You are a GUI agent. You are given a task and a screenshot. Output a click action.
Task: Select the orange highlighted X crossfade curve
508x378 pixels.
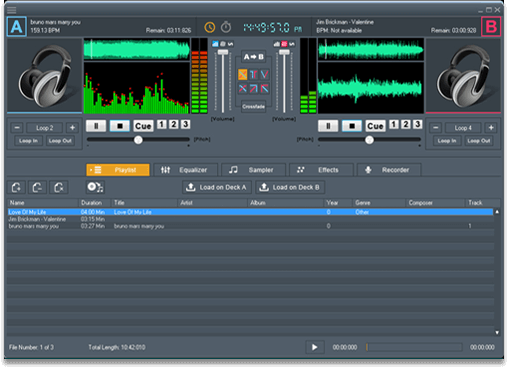pyautogui.click(x=243, y=74)
